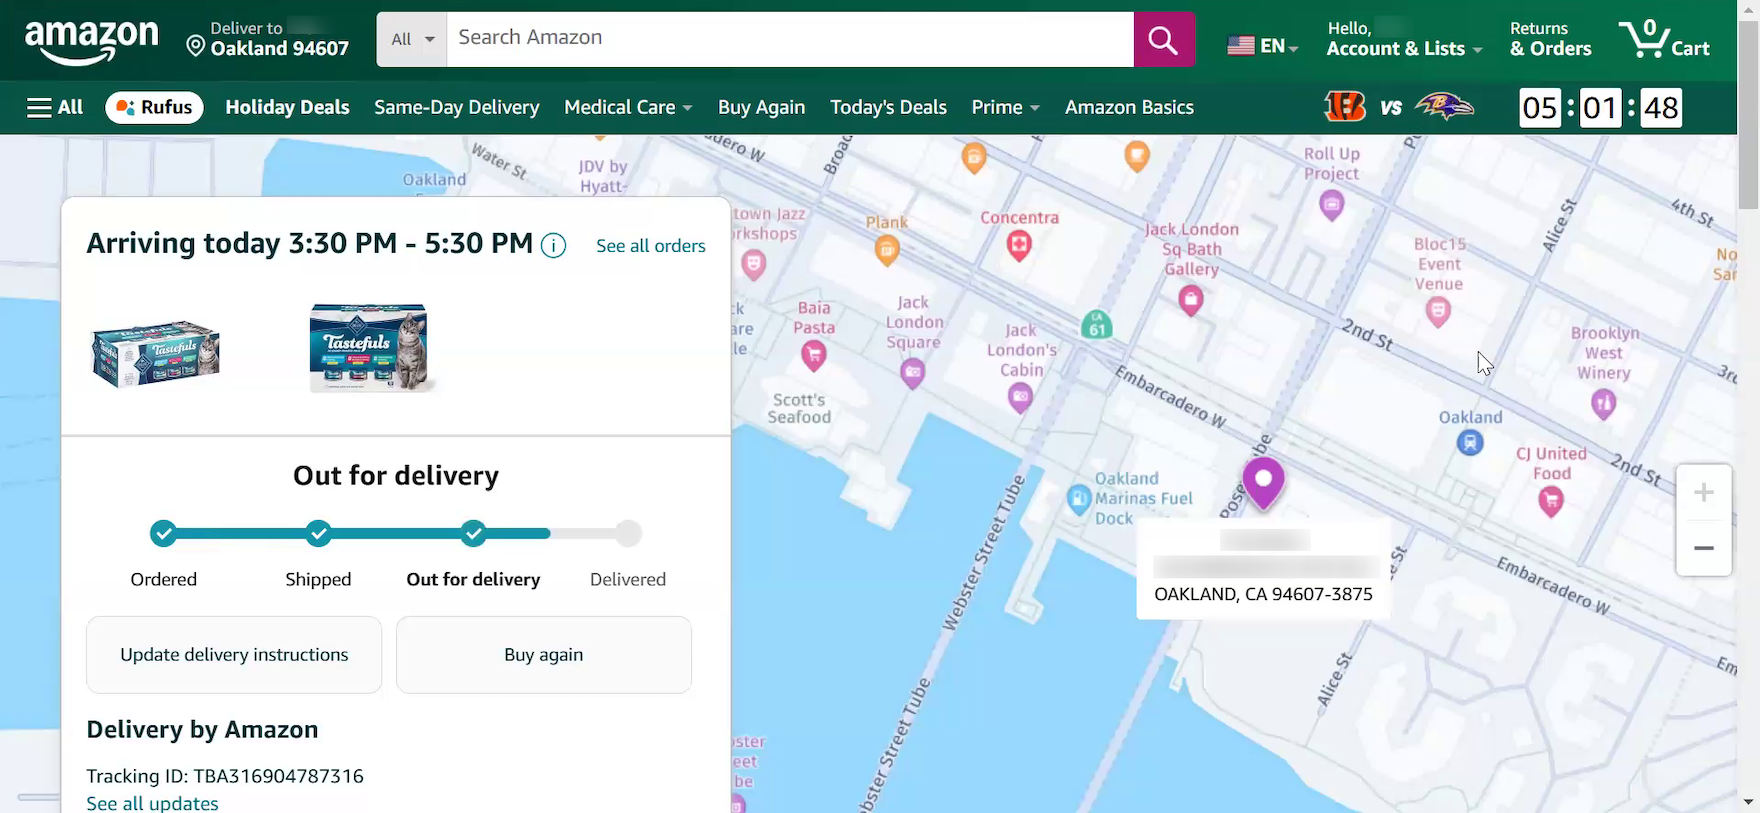Click the Baia Pasta map marker
This screenshot has height=813, width=1760.
(x=814, y=354)
